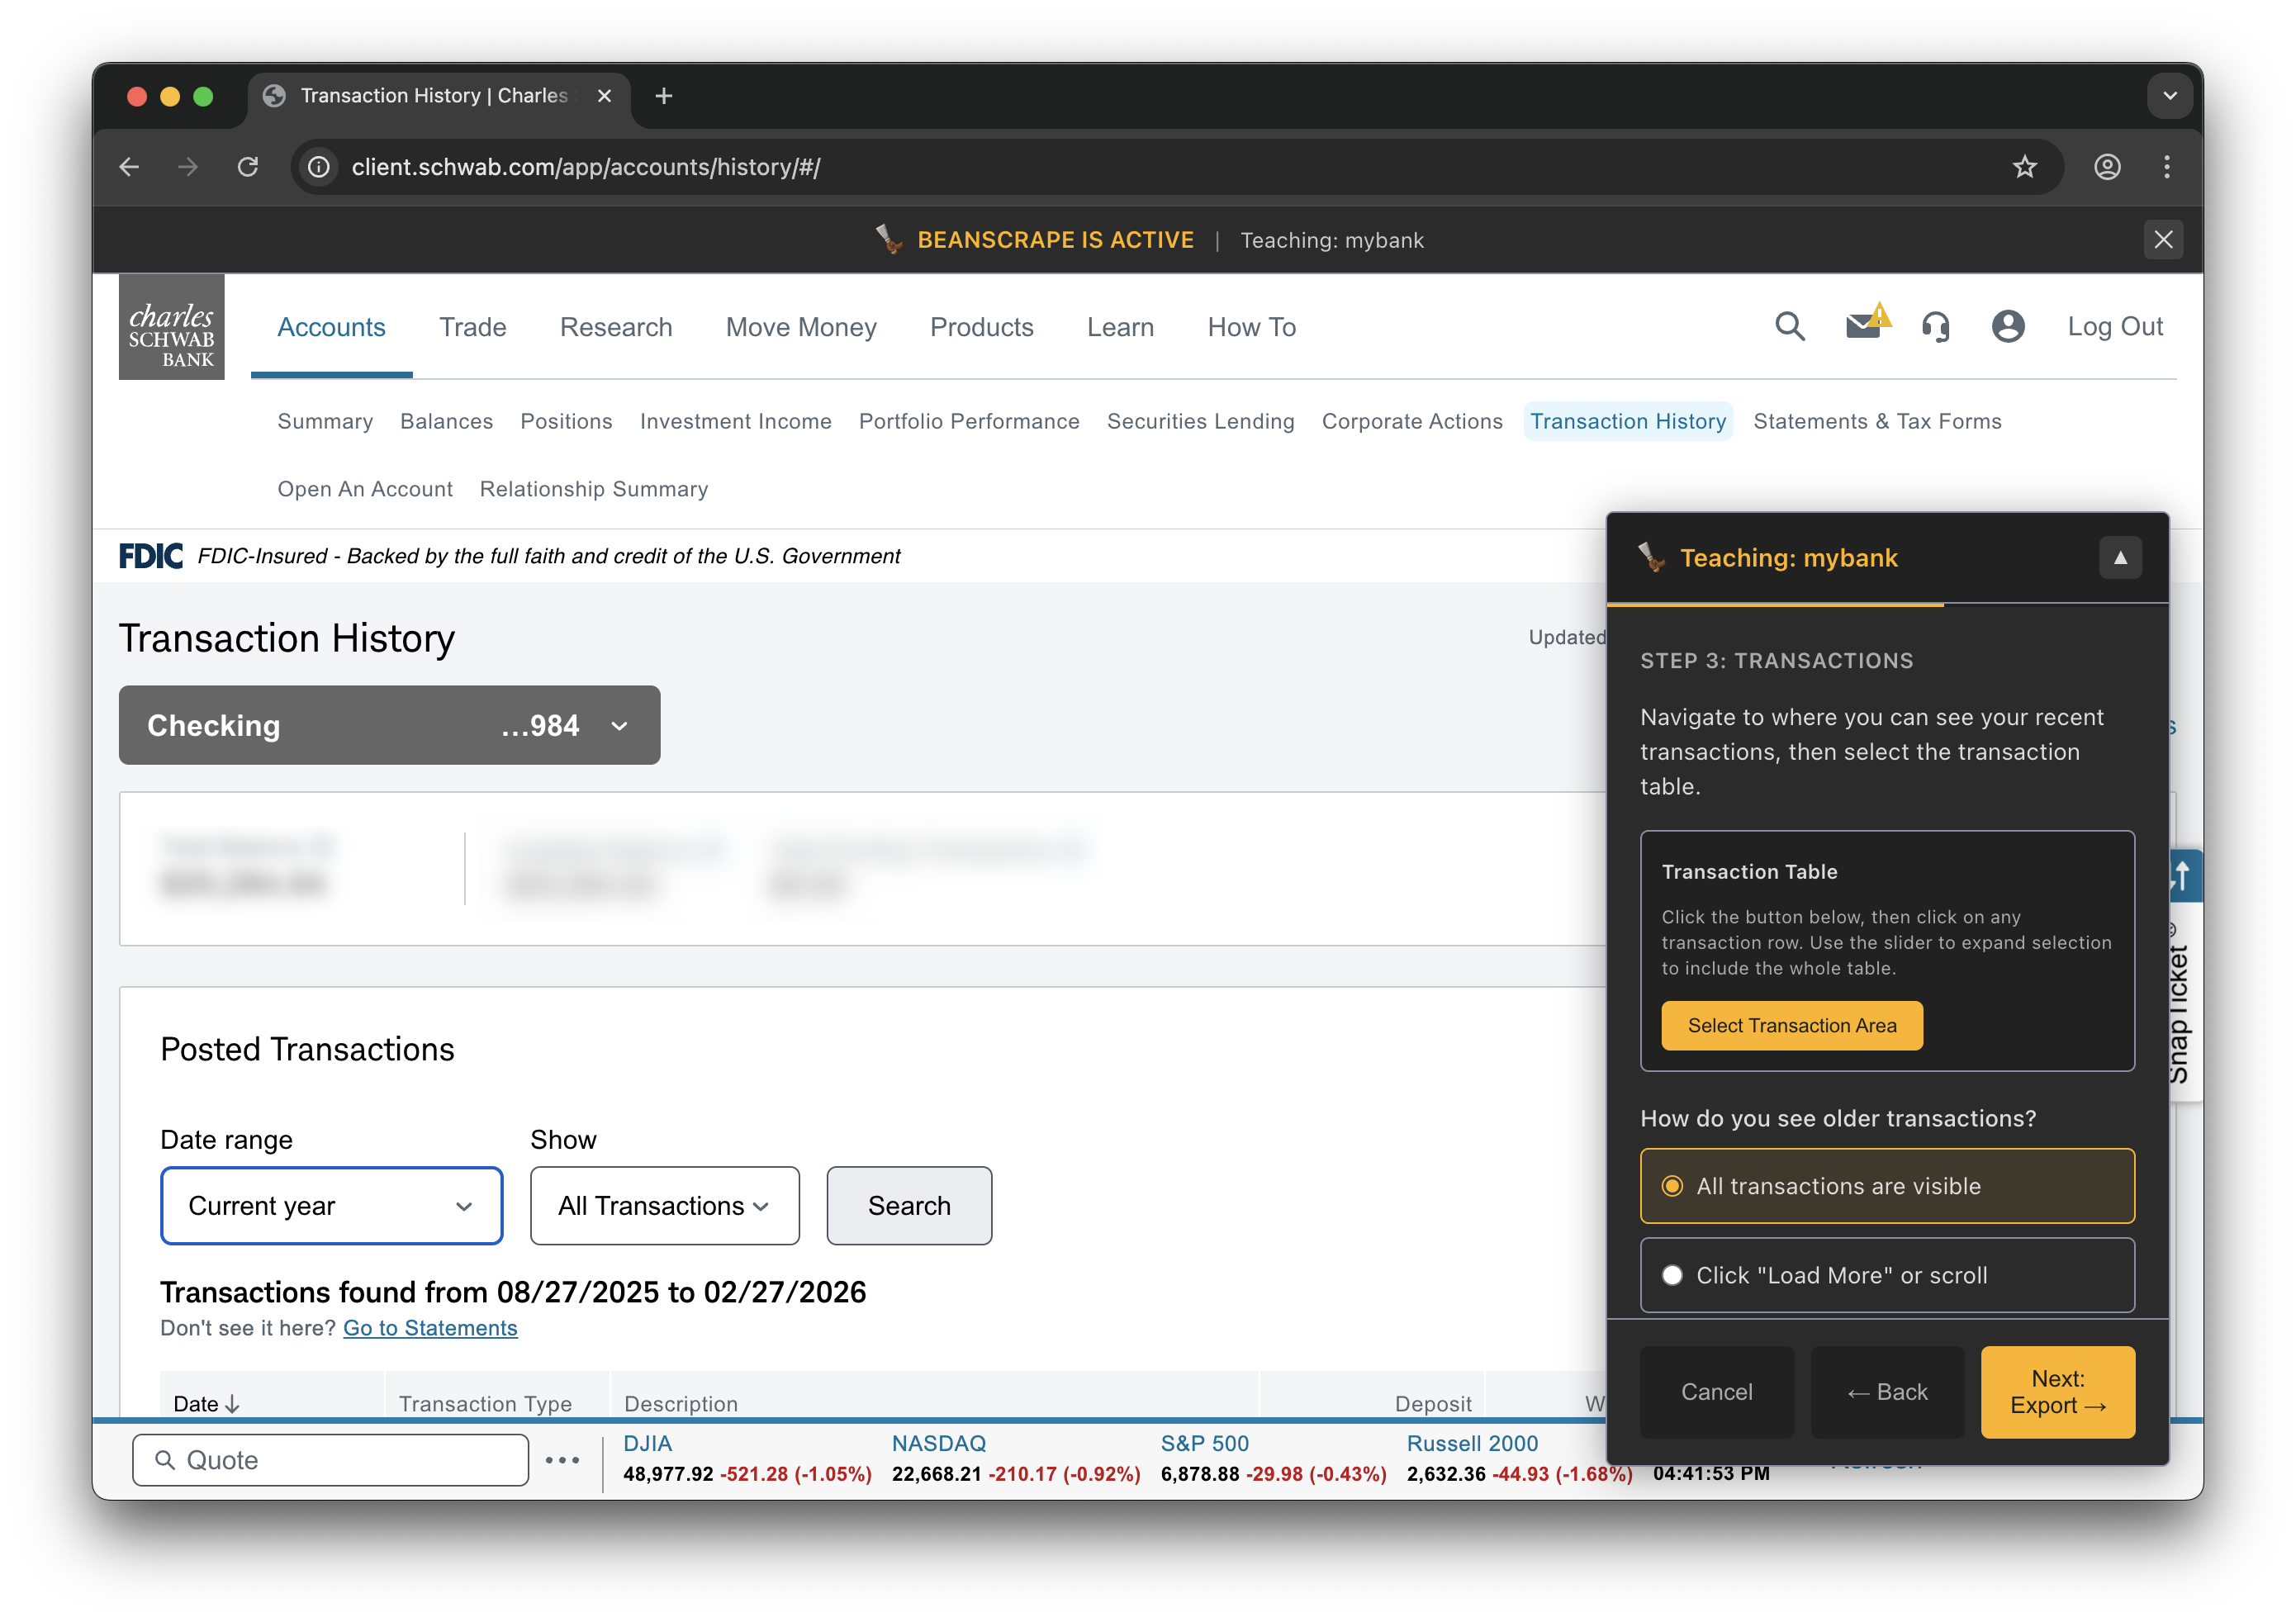Bookmark the page with the star icon
Viewport: 2296px width, 1622px height.
2025,166
